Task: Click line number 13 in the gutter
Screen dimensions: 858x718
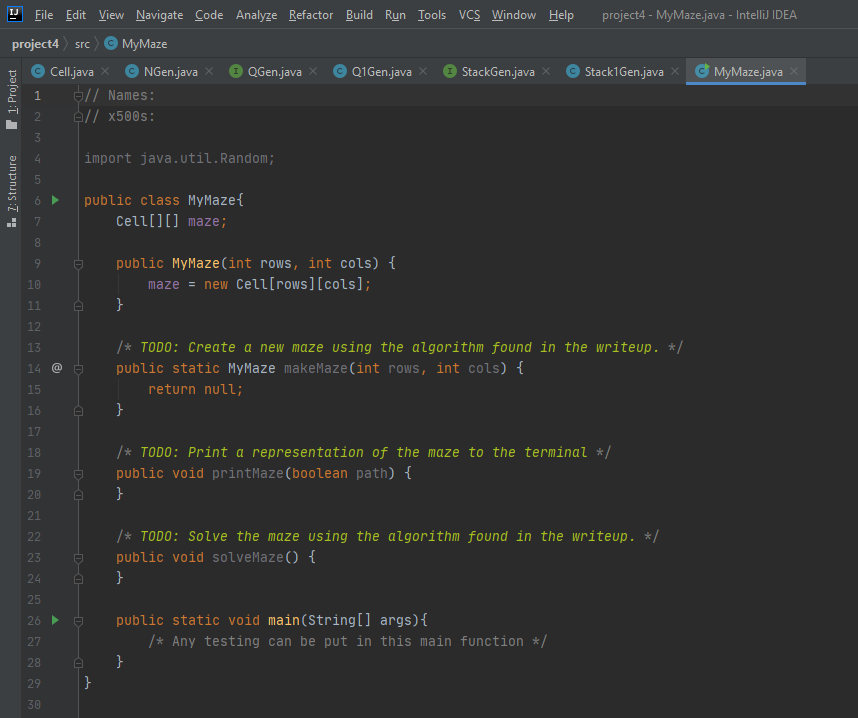Action: 34,348
